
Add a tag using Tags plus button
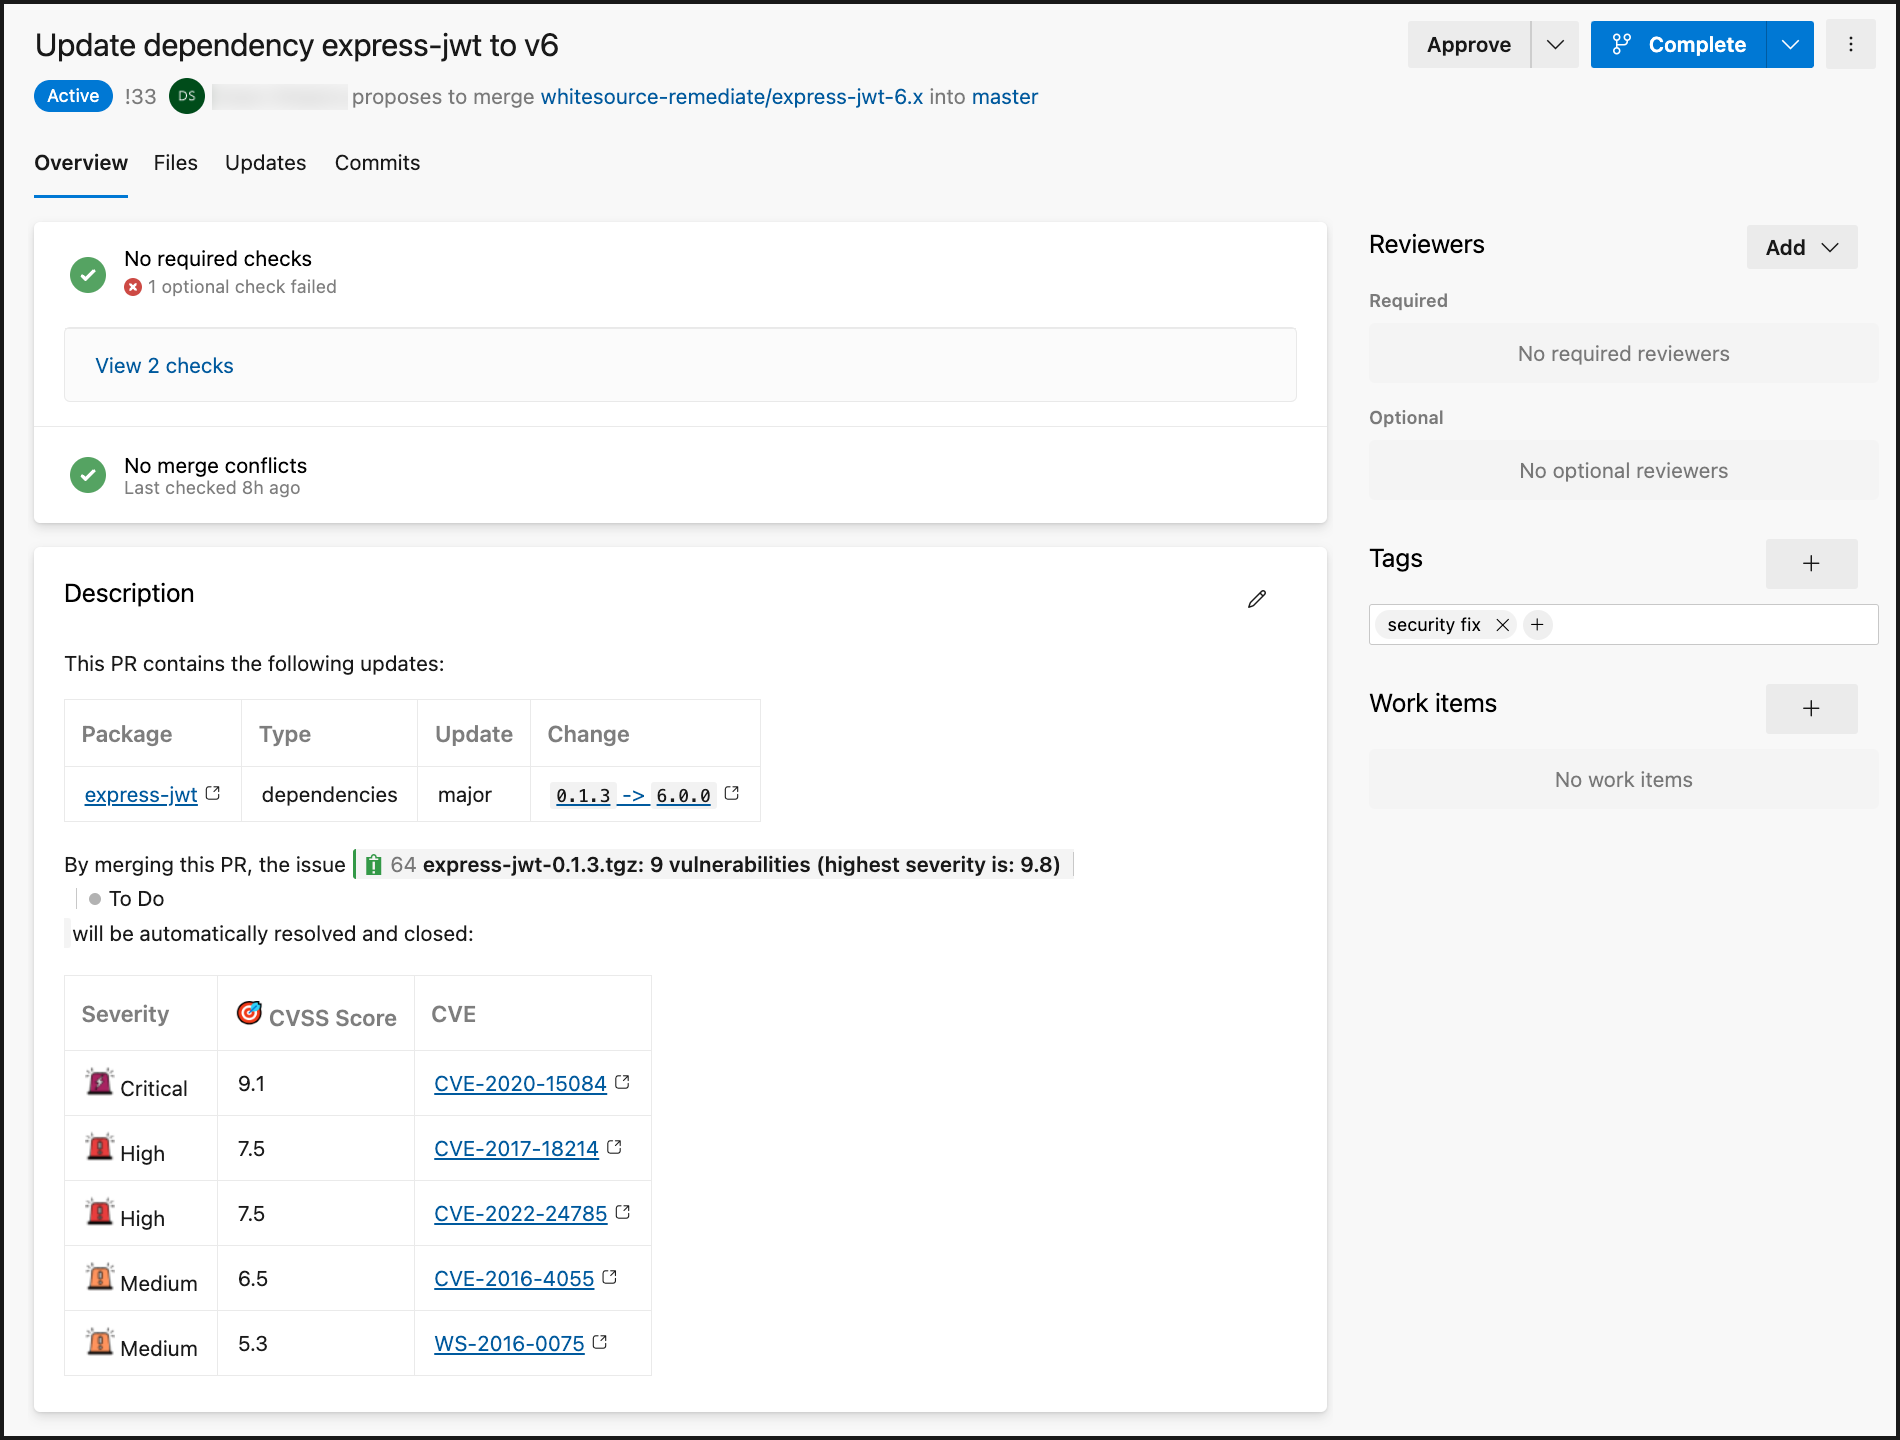tap(1810, 564)
